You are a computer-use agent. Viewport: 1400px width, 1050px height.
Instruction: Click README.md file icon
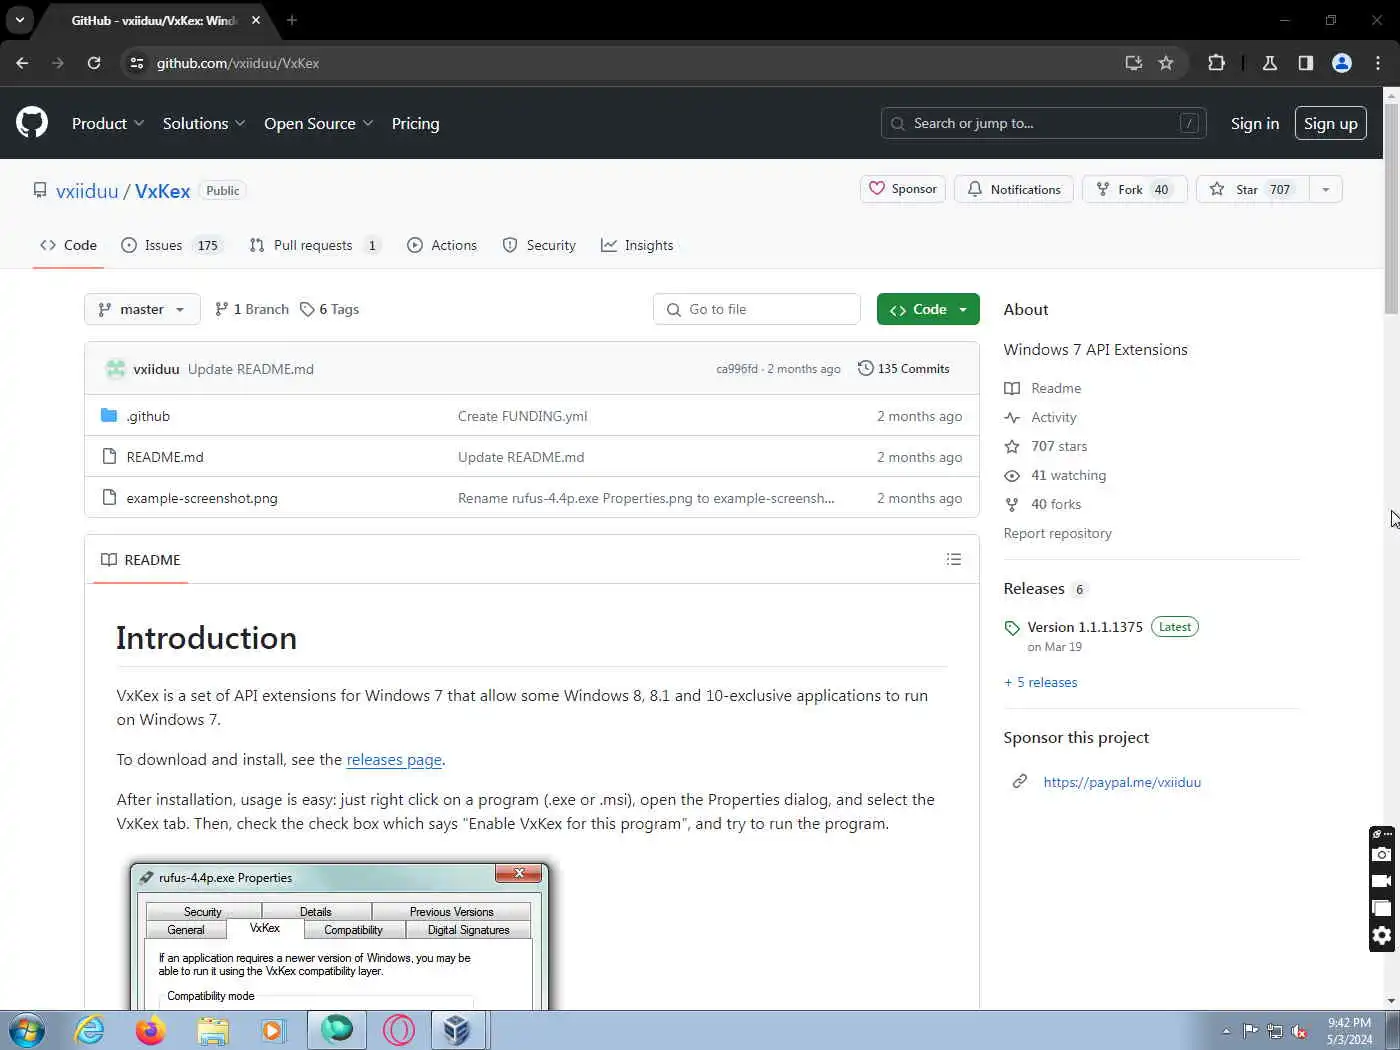[109, 457]
